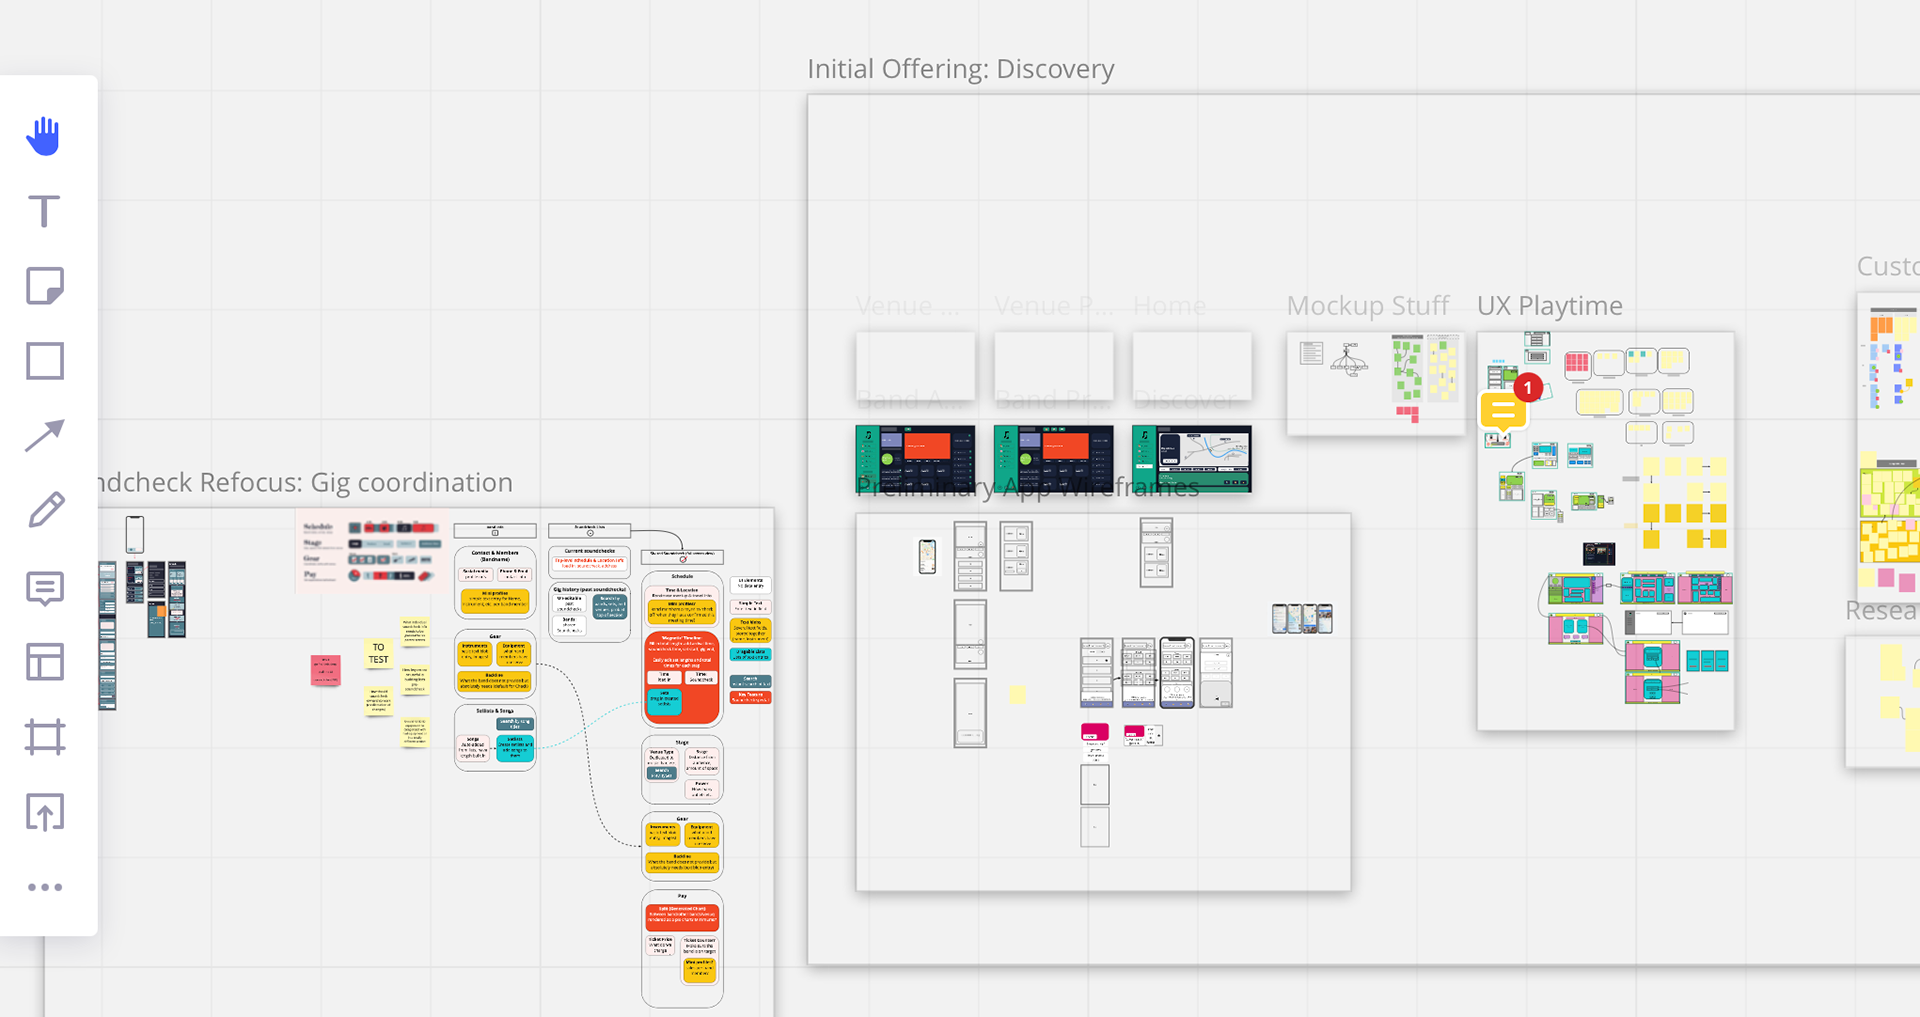Viewport: 1920px width, 1017px height.
Task: Select the Text tool
Action: click(44, 211)
